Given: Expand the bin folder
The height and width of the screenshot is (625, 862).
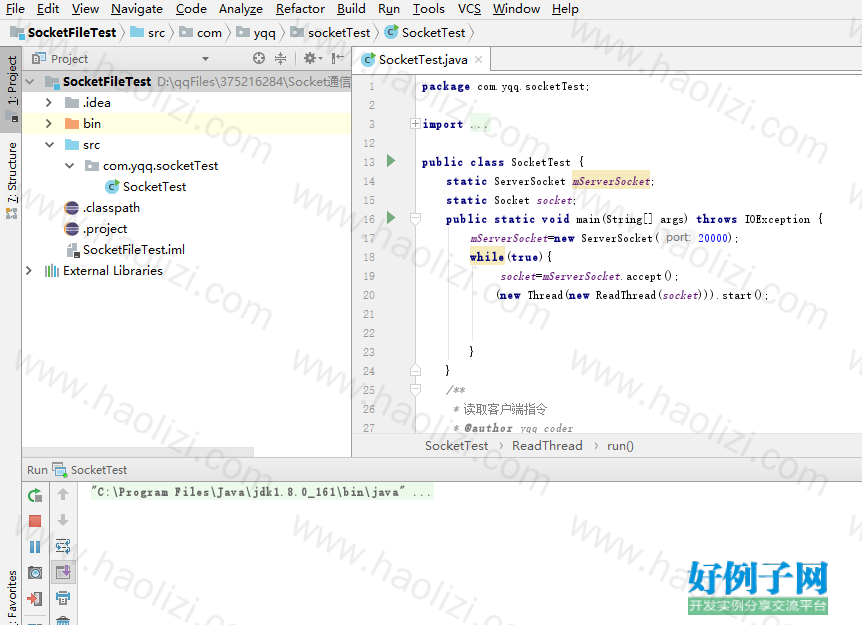Looking at the screenshot, I should click(x=49, y=124).
